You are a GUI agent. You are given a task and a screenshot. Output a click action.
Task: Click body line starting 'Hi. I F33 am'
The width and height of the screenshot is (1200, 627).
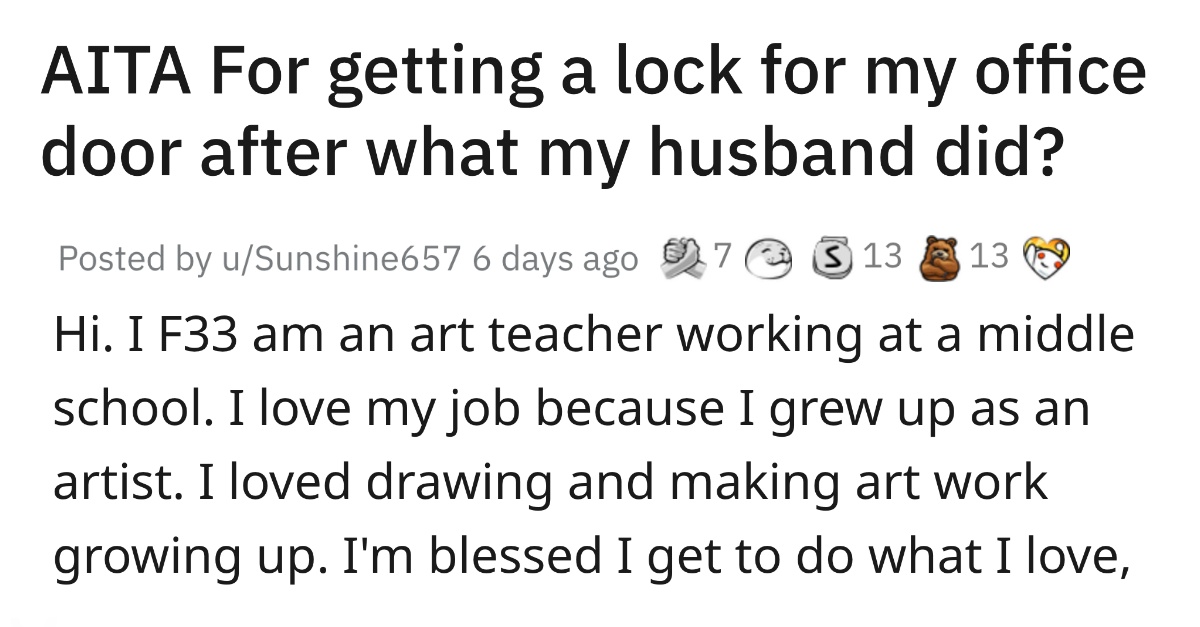(594, 336)
